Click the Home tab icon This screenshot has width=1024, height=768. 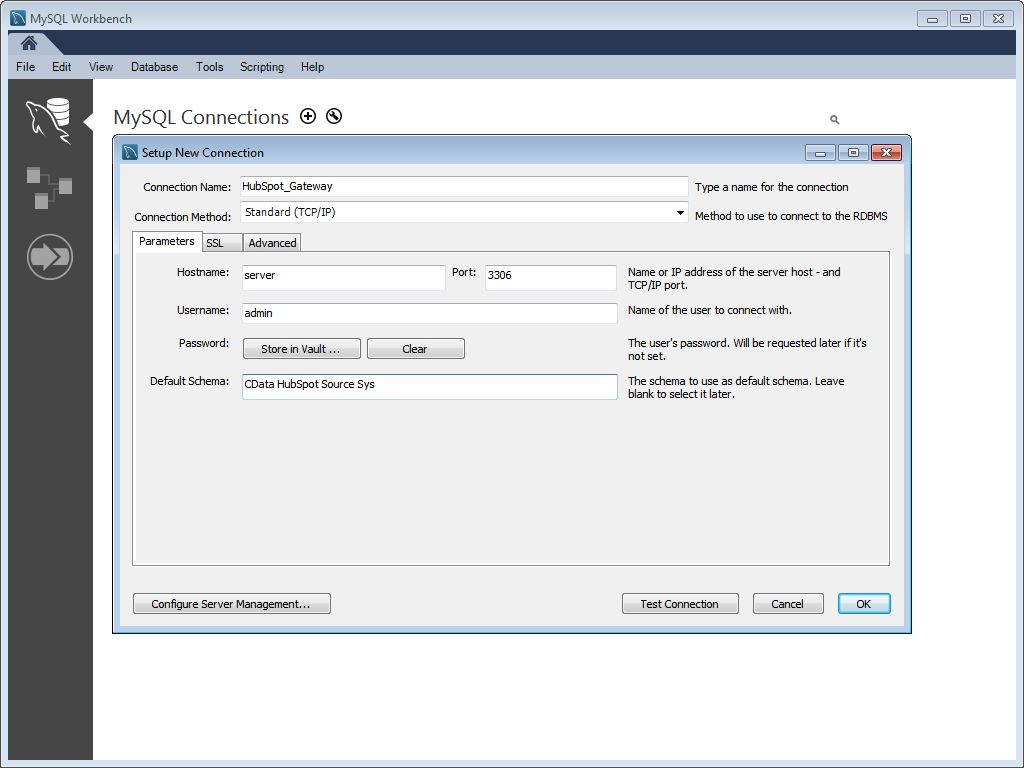click(29, 42)
